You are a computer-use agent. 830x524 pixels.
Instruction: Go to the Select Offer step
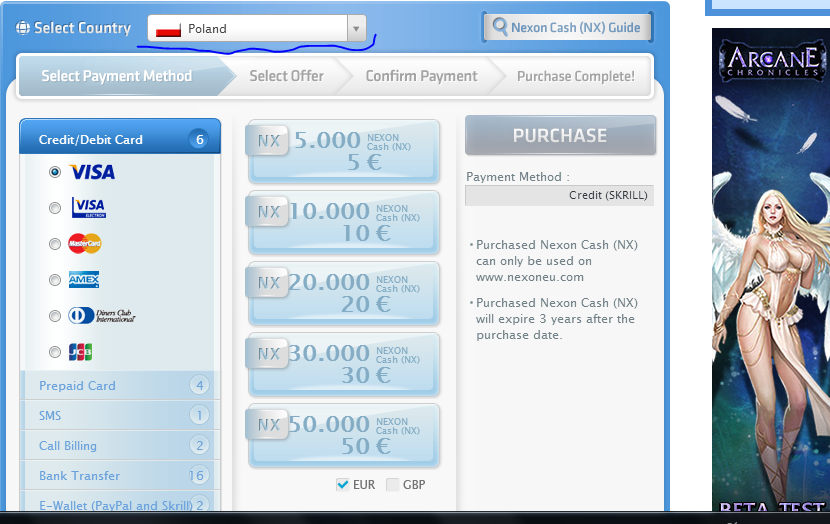(286, 76)
